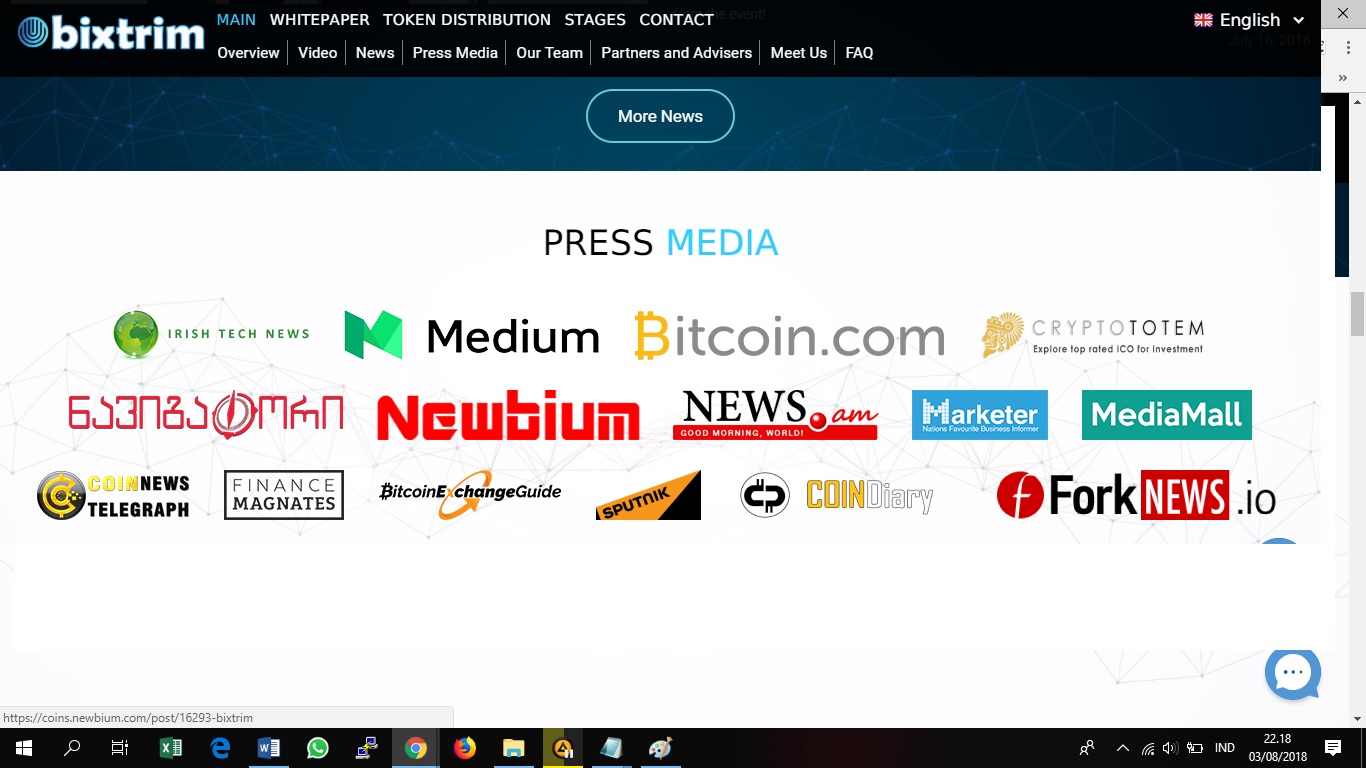The width and height of the screenshot is (1366, 768).
Task: Open File Explorer from the taskbar
Action: [x=514, y=748]
